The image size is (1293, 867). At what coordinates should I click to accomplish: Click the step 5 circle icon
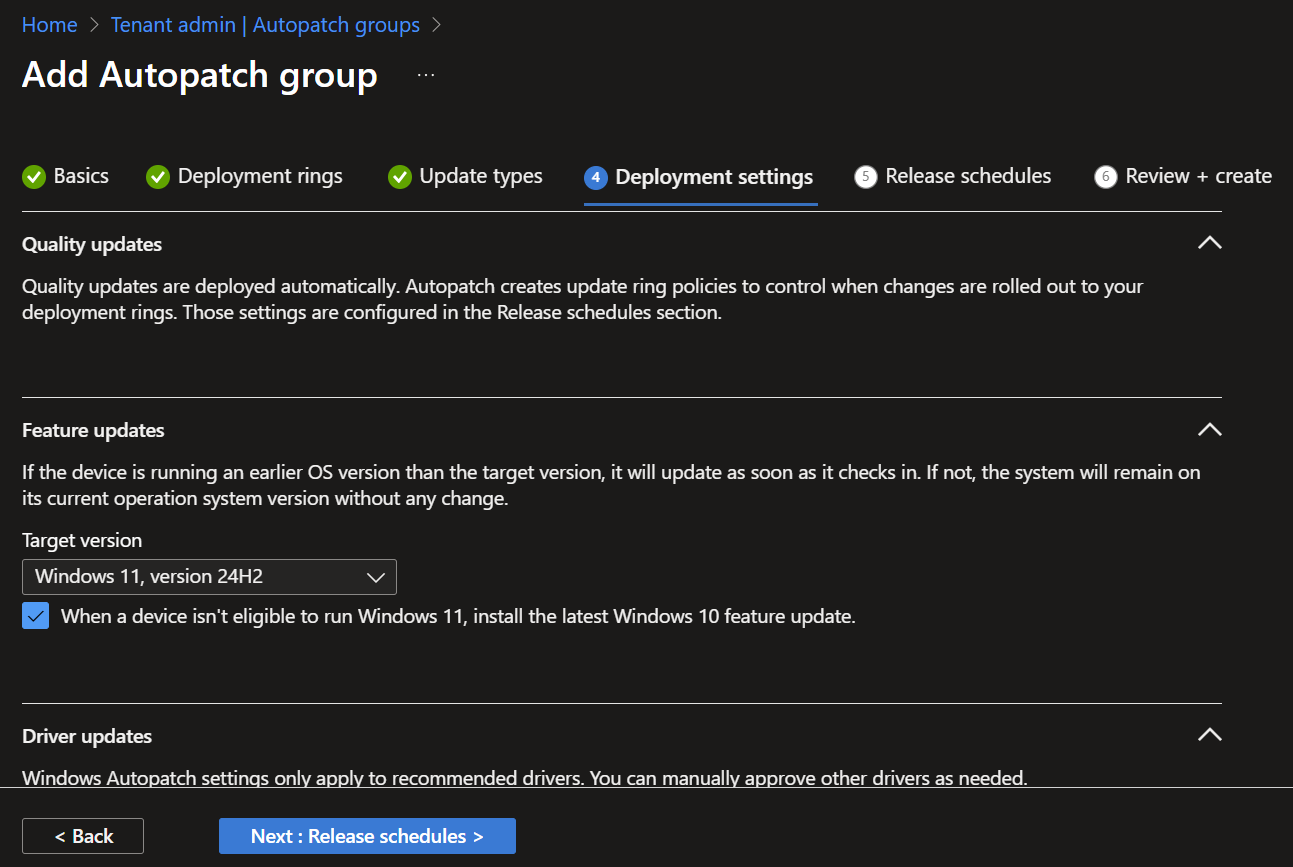tap(866, 177)
